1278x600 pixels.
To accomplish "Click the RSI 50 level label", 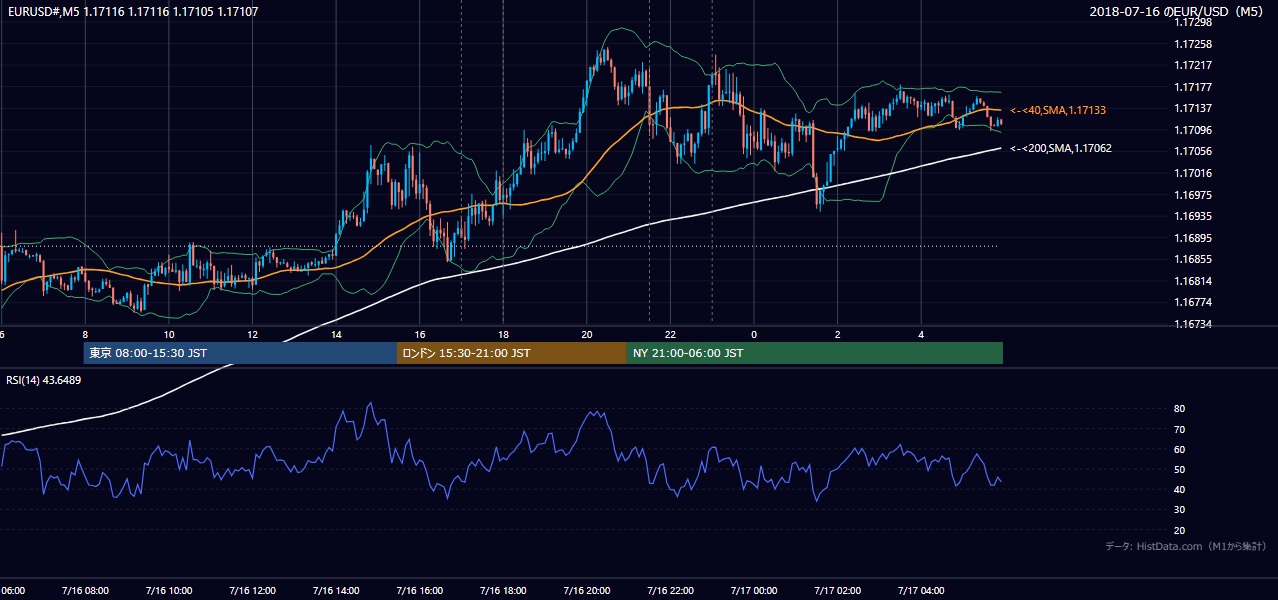I will click(x=1179, y=469).
